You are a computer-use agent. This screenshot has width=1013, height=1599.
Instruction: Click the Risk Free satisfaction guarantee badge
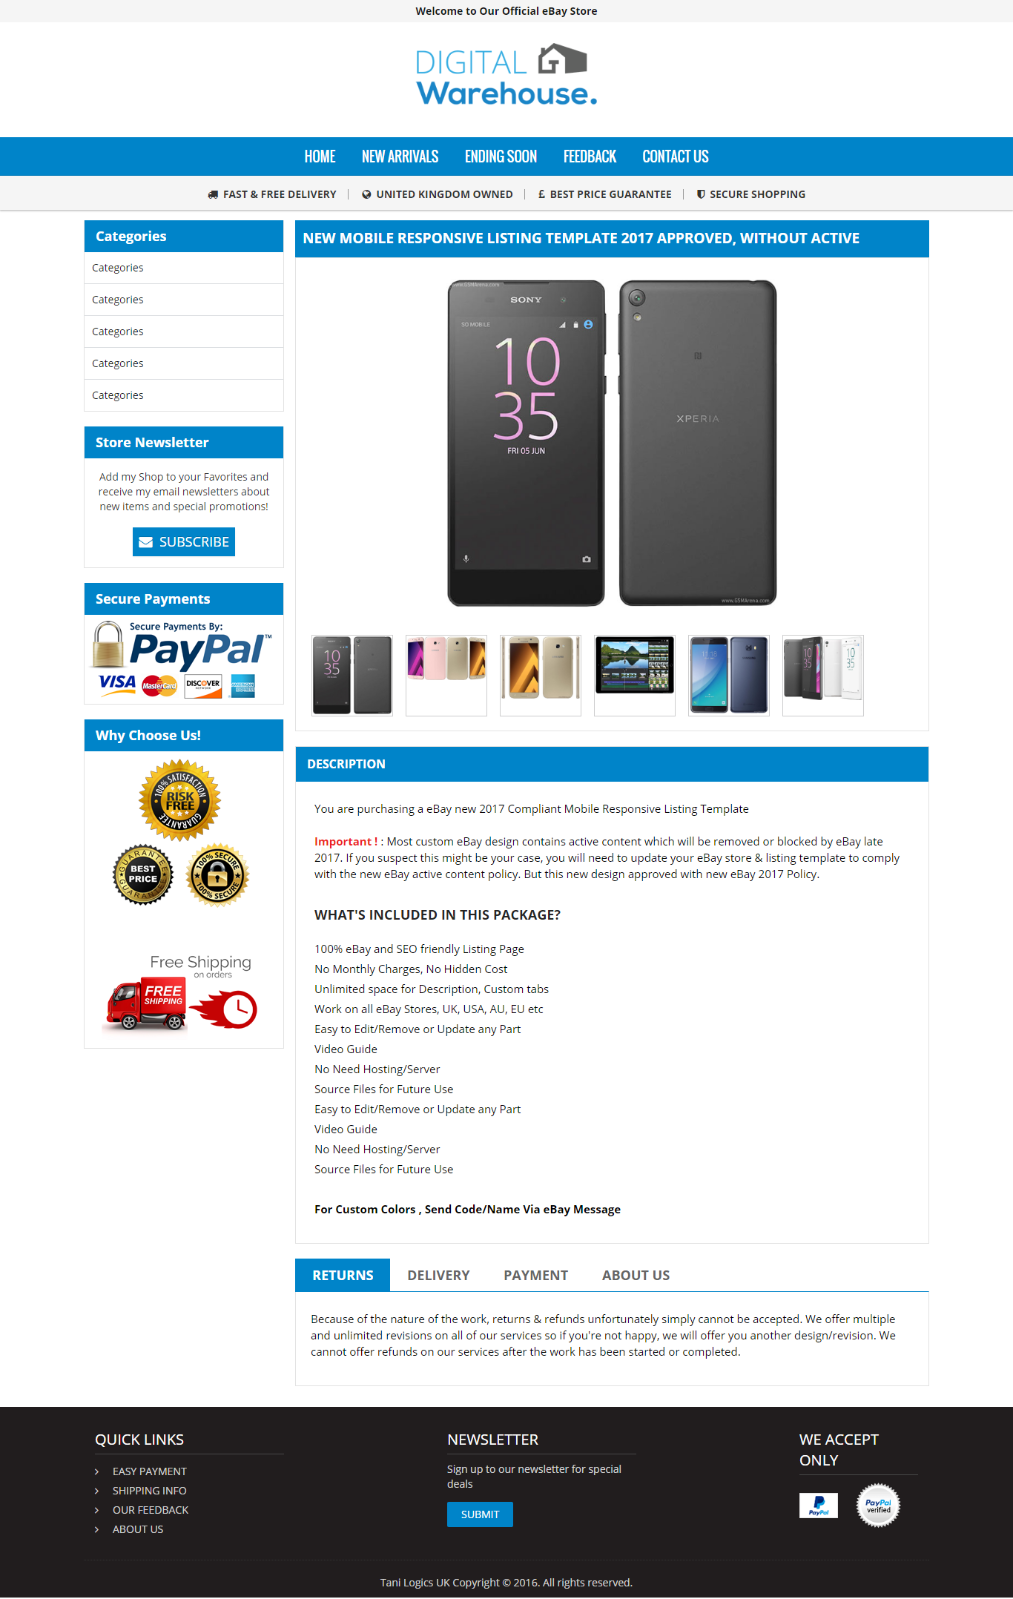pyautogui.click(x=180, y=800)
